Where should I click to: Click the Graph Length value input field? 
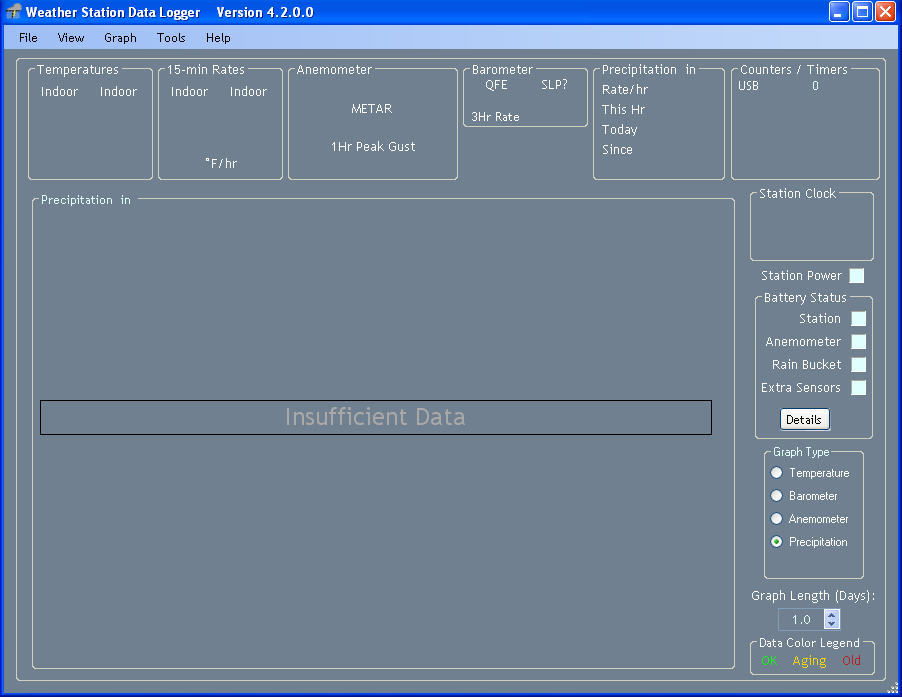tap(803, 619)
